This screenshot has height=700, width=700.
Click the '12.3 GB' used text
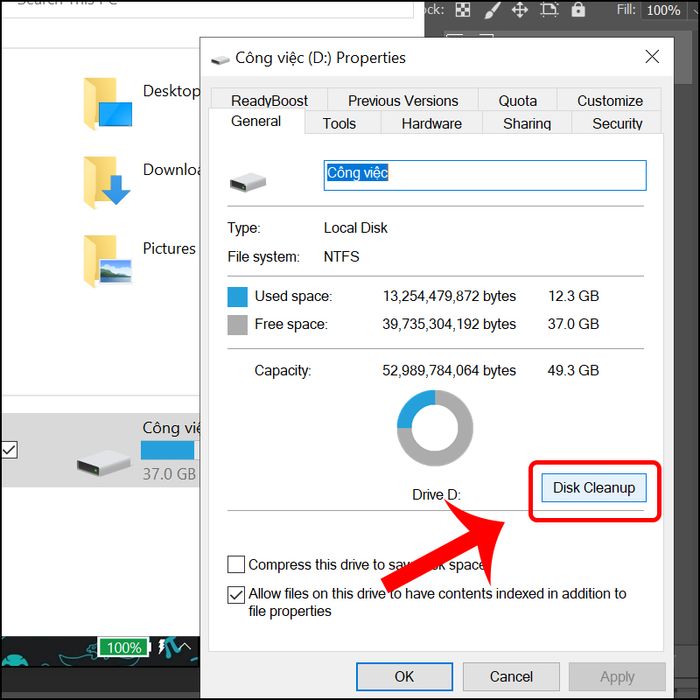(574, 296)
